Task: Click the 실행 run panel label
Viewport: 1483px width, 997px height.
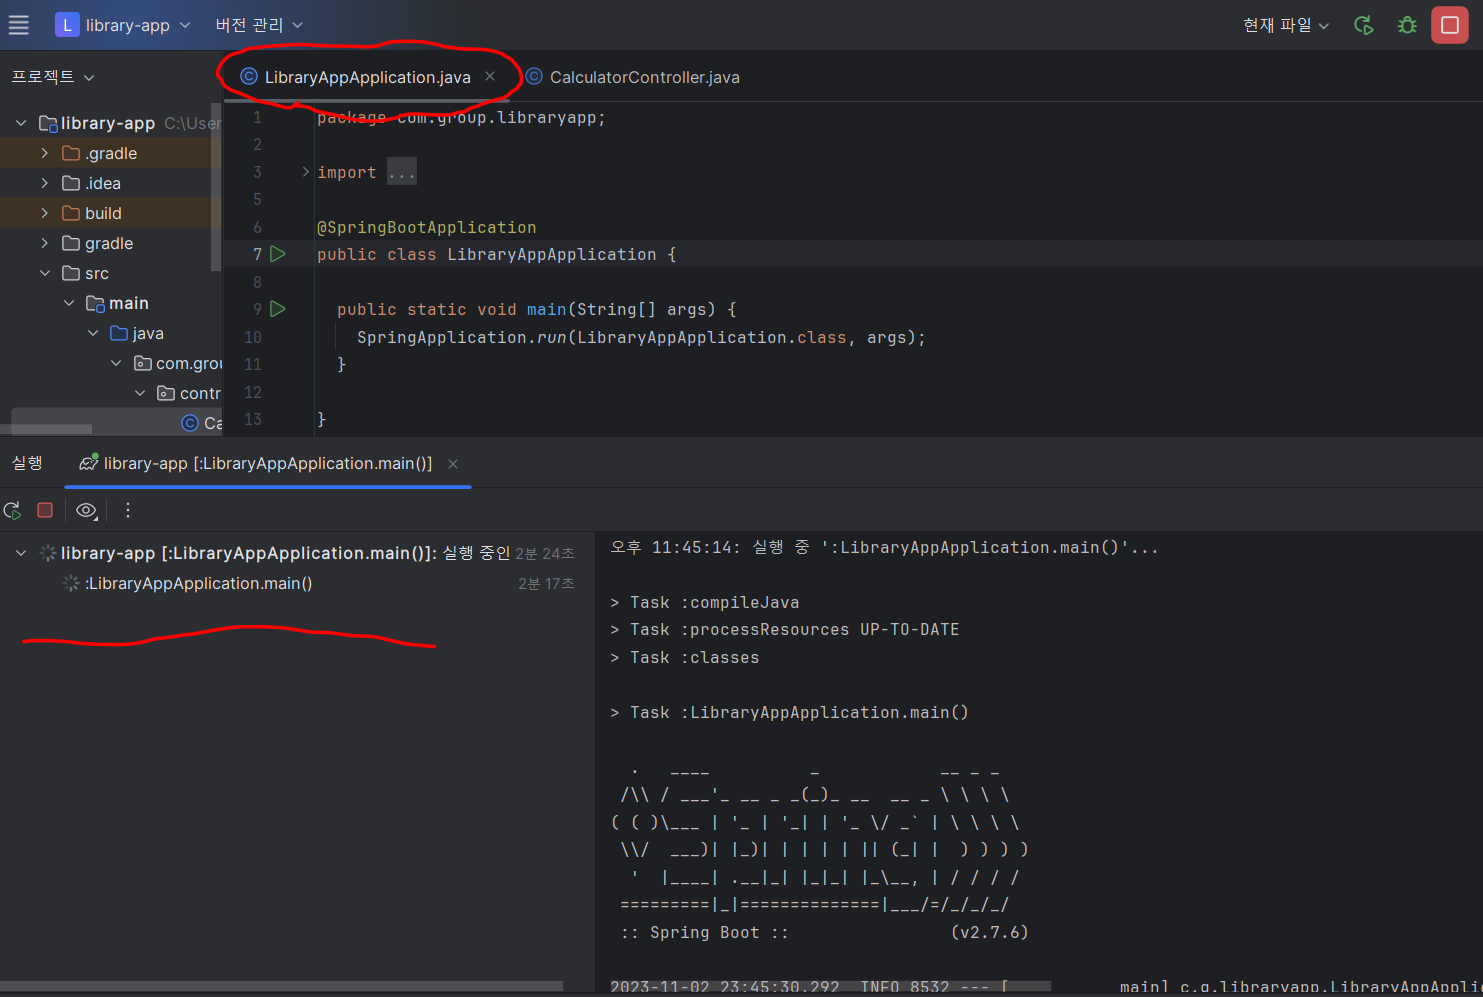Action: tap(27, 463)
